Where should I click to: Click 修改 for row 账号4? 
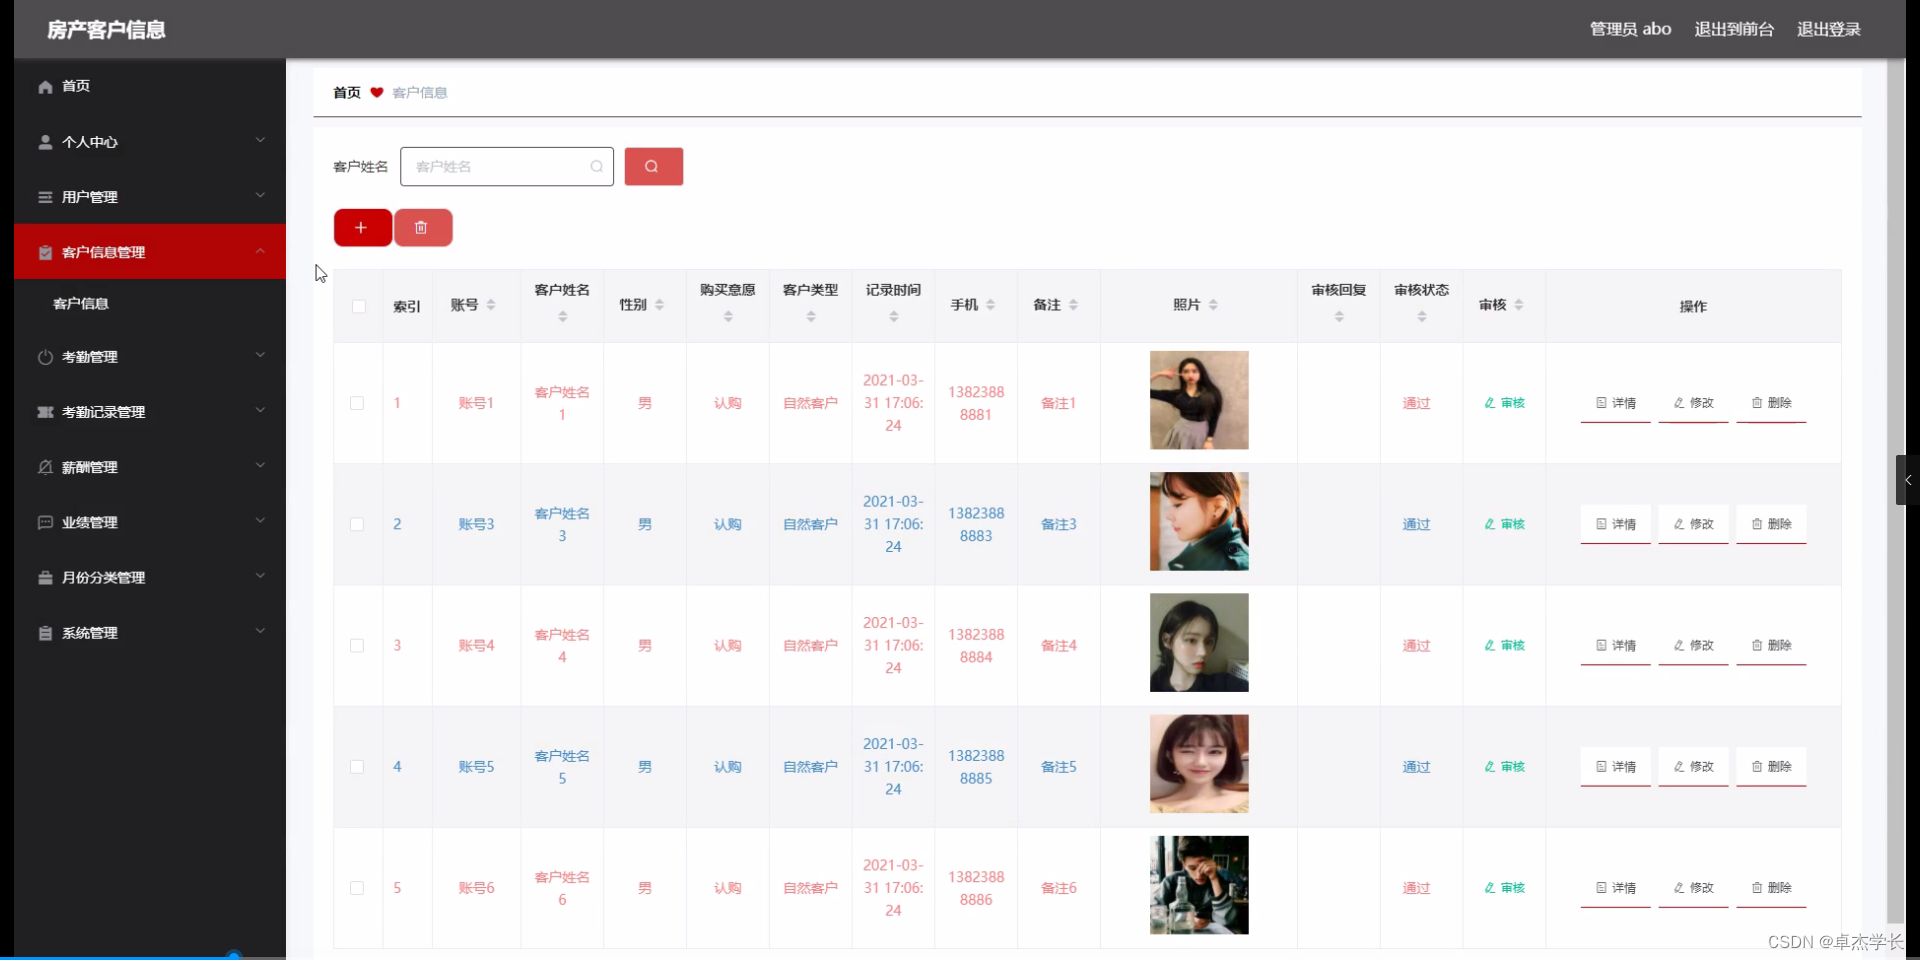point(1694,646)
